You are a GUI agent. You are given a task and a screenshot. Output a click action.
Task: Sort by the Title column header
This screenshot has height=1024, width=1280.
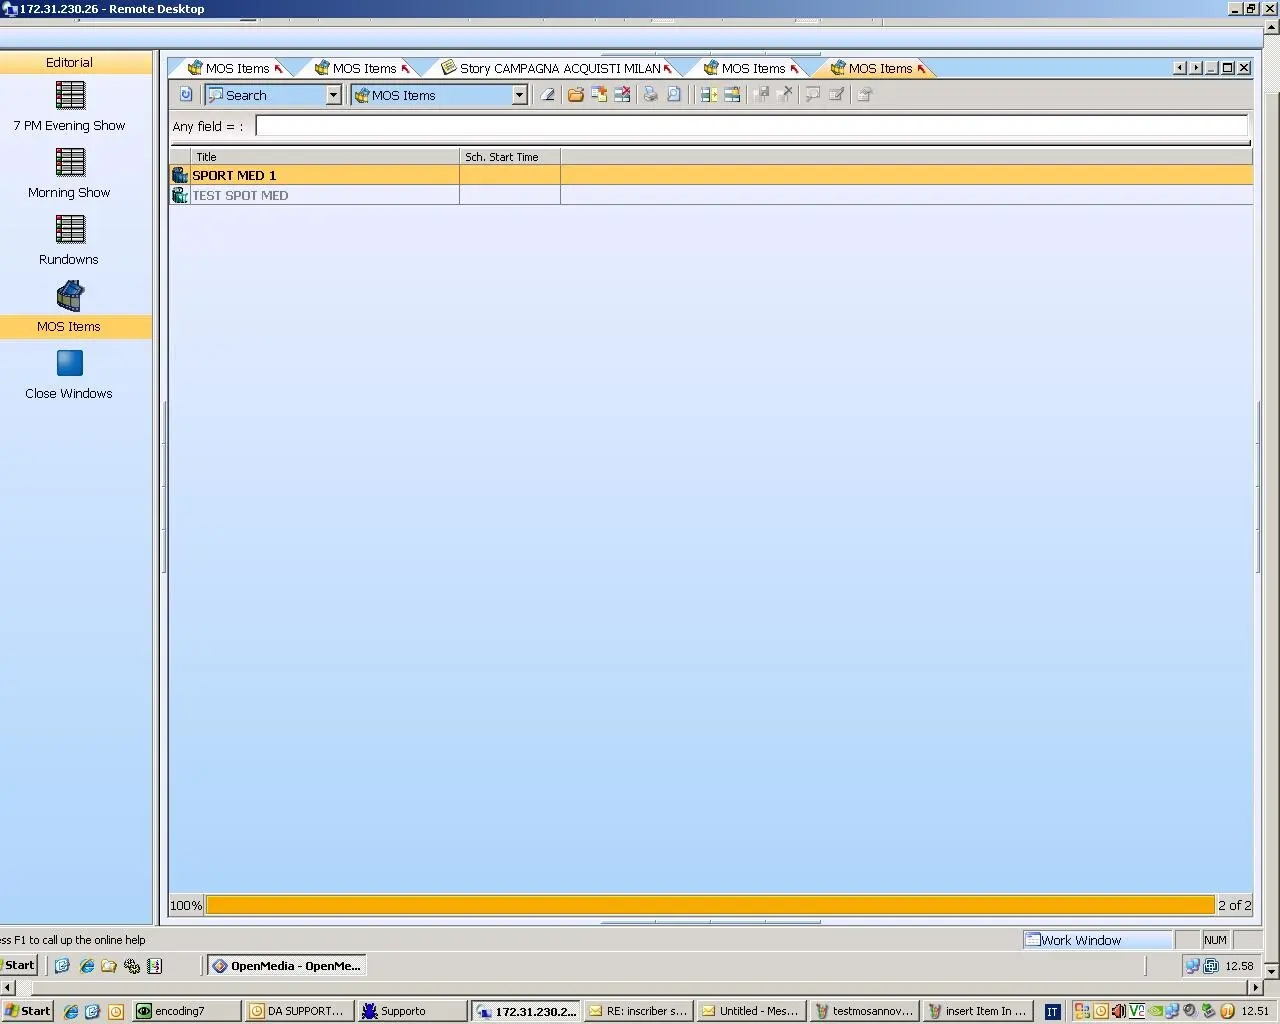320,157
